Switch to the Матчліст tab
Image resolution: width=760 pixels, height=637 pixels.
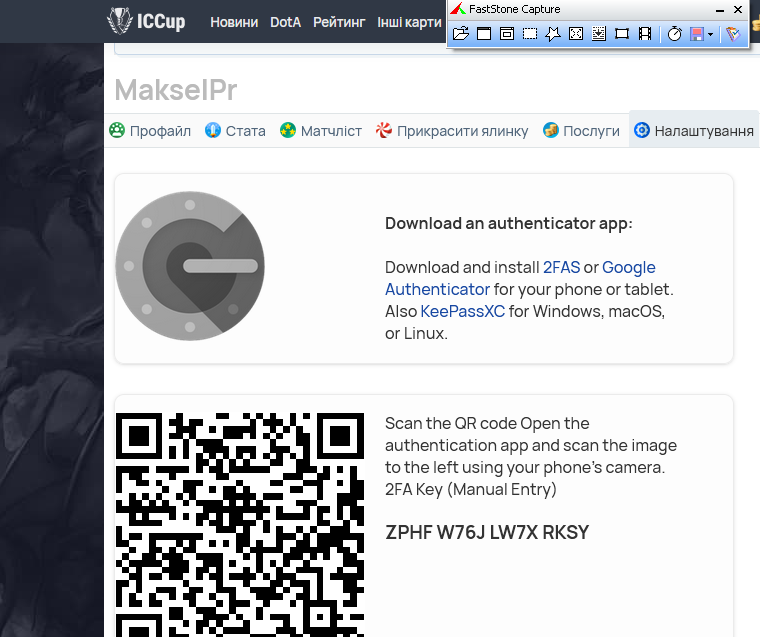[x=321, y=131]
